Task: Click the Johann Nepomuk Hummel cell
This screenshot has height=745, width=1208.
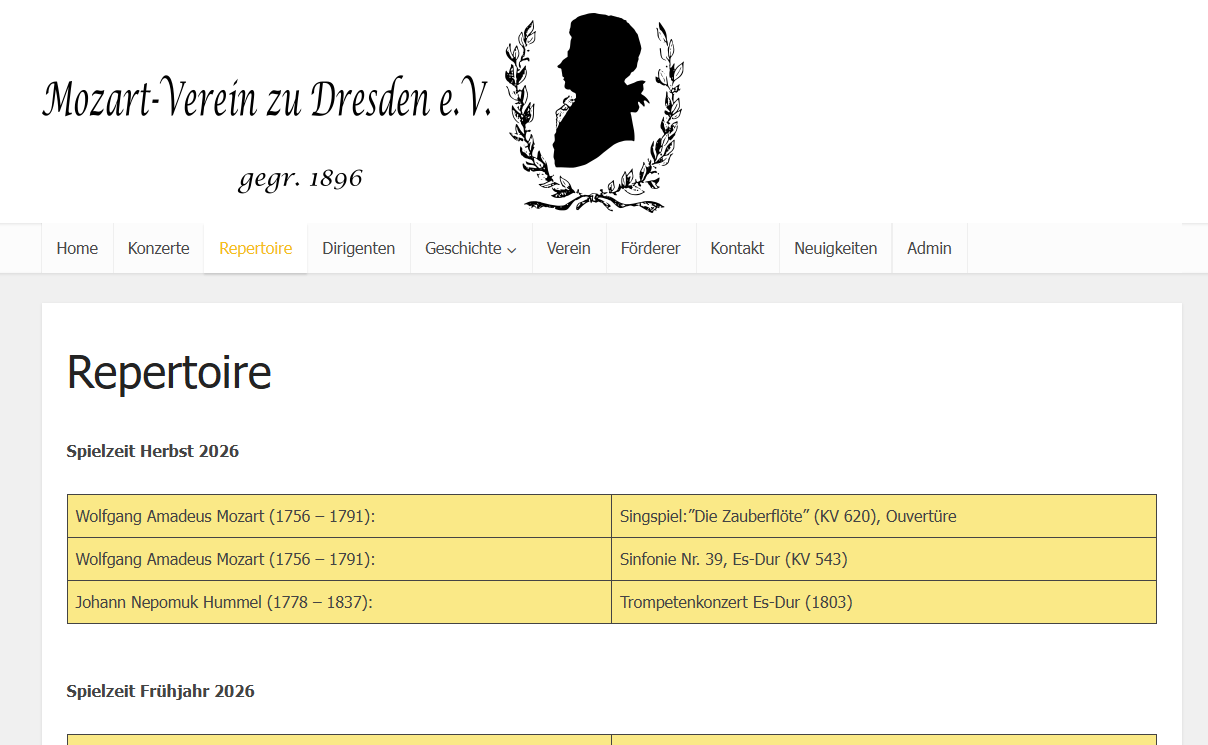Action: point(339,602)
